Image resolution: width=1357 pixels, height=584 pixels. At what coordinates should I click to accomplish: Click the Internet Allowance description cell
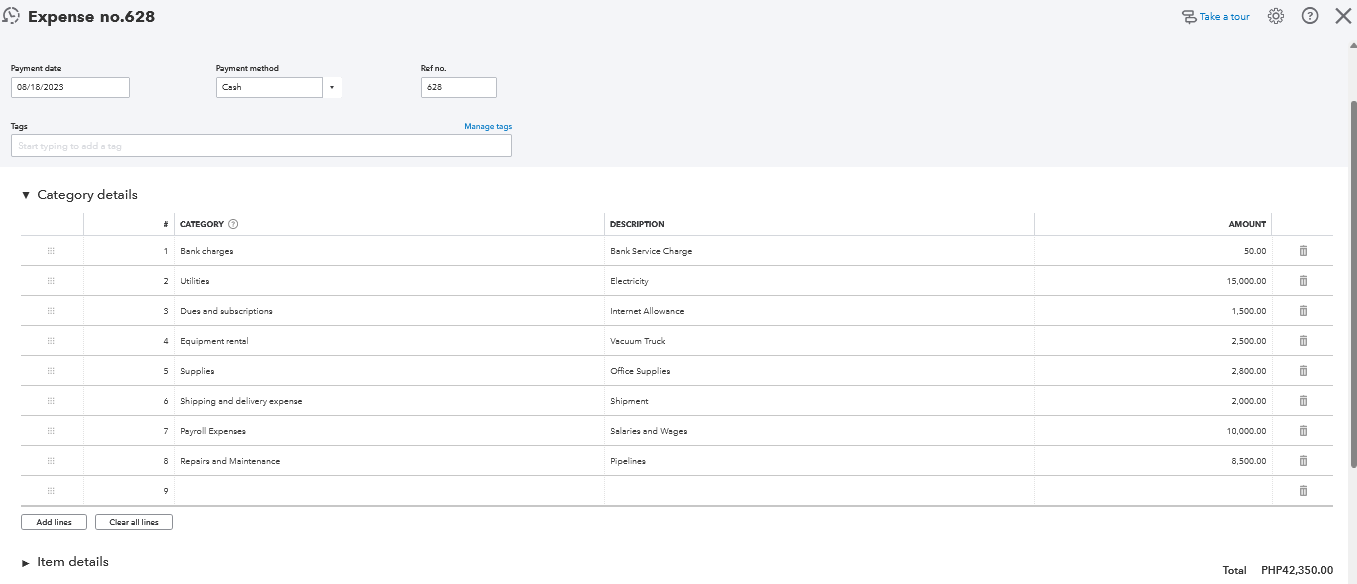click(x=819, y=311)
